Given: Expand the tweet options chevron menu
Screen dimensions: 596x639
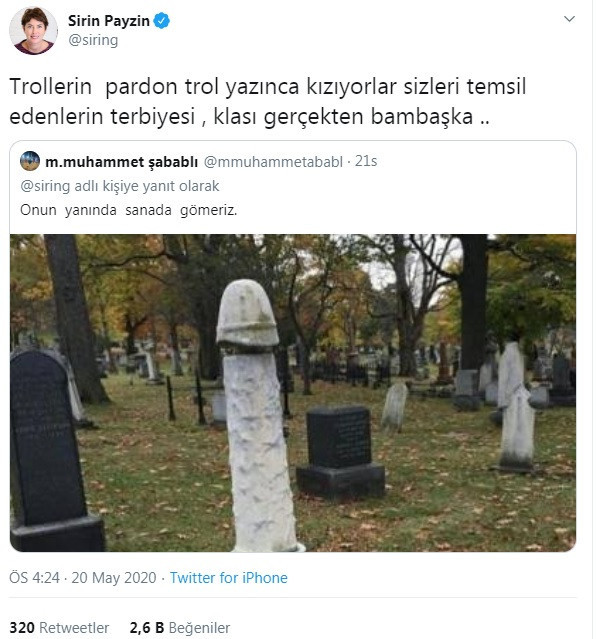Looking at the screenshot, I should pos(569,19).
